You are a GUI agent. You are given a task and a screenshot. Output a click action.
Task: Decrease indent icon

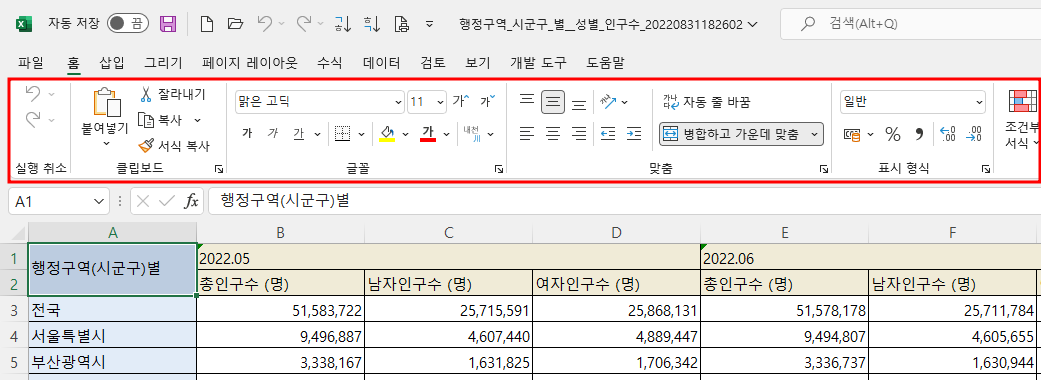pyautogui.click(x=607, y=134)
